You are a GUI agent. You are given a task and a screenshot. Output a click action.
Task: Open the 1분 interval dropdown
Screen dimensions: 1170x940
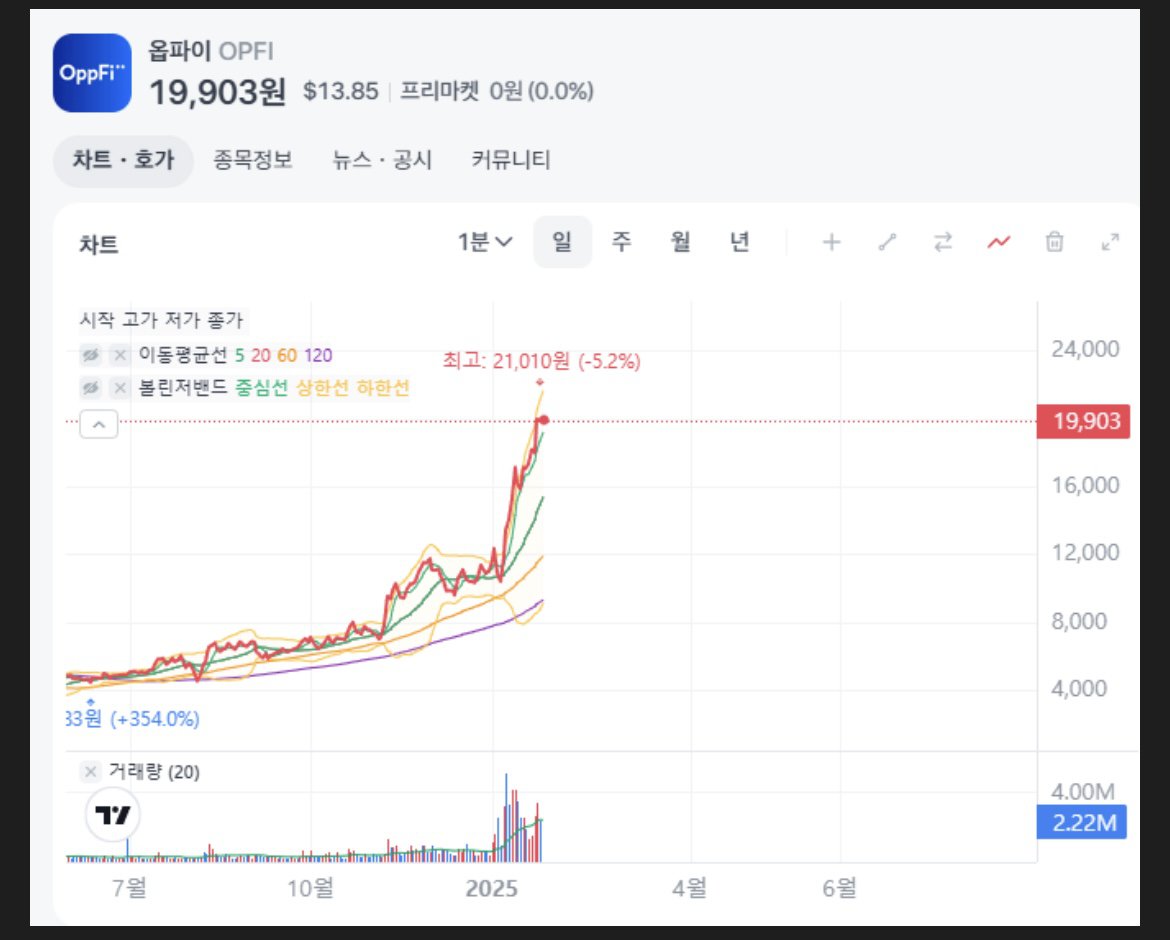click(480, 241)
